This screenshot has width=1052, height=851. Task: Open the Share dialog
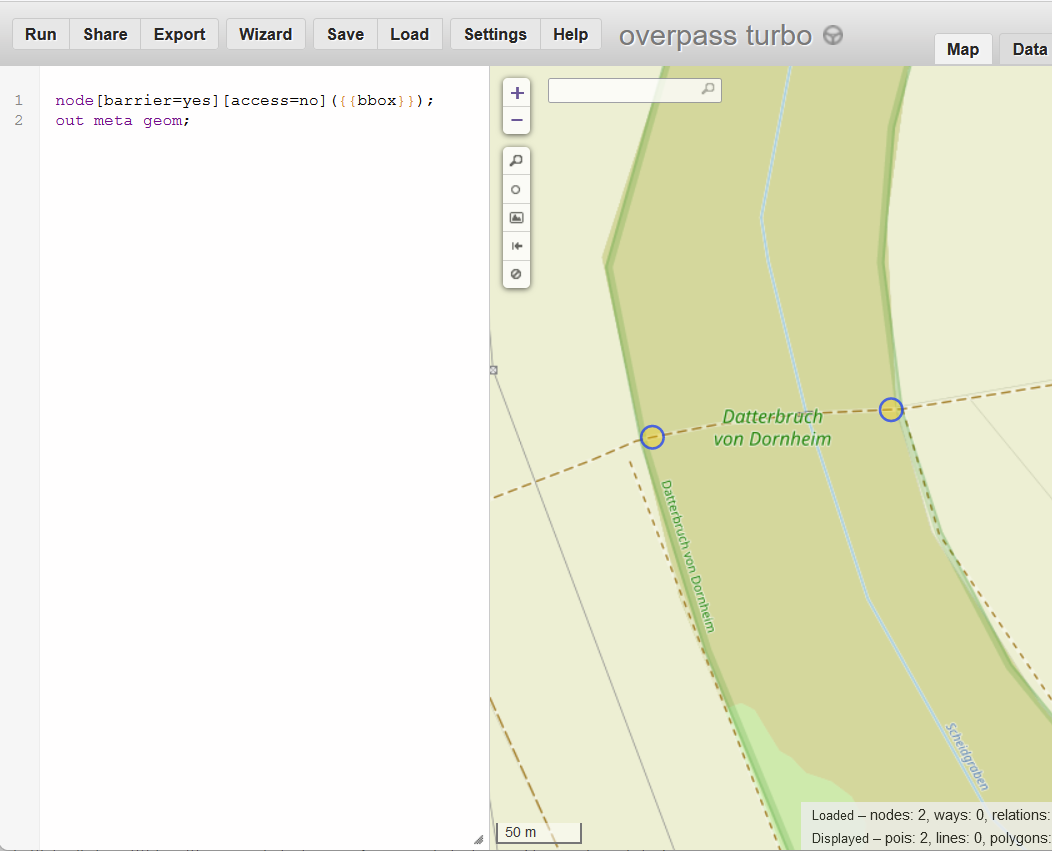(x=105, y=34)
